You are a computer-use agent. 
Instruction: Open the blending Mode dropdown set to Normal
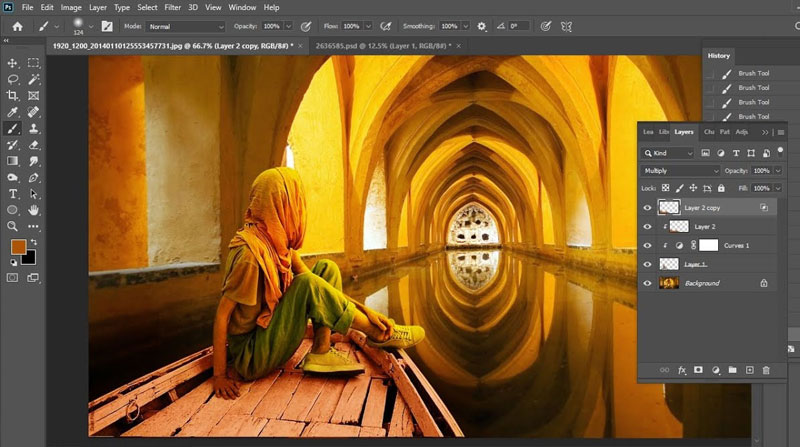[x=185, y=27]
